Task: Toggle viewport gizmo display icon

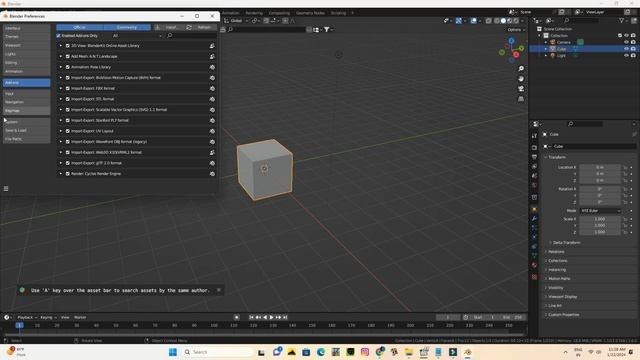Action: point(458,20)
